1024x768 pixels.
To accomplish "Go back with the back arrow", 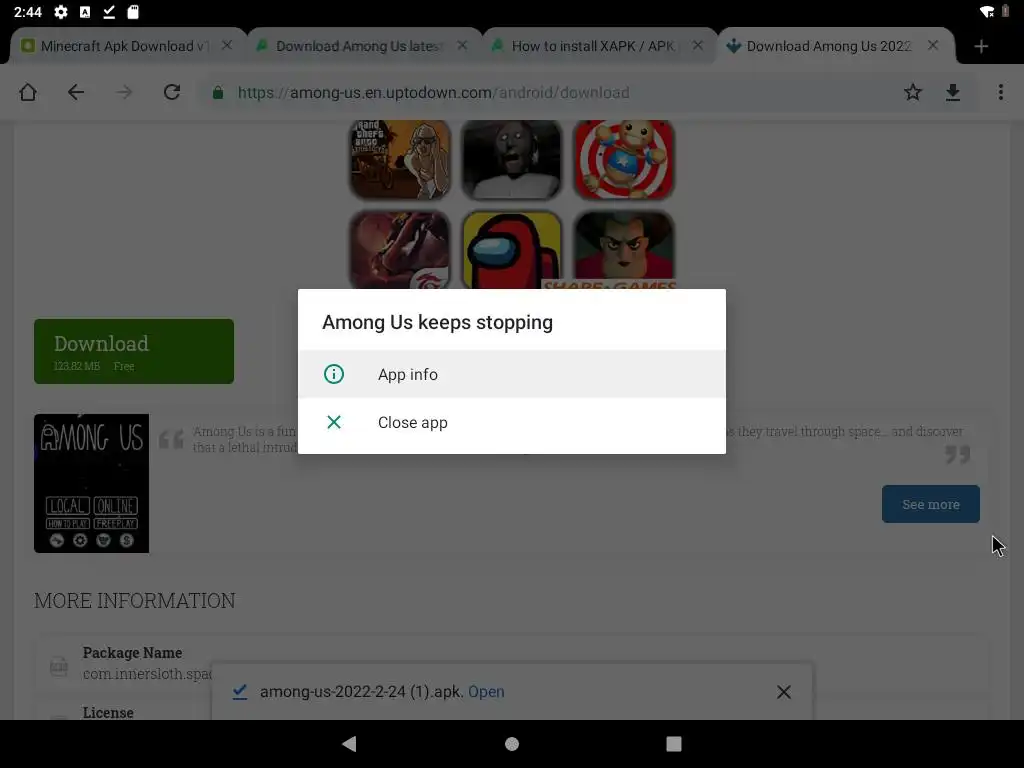I will [x=76, y=92].
